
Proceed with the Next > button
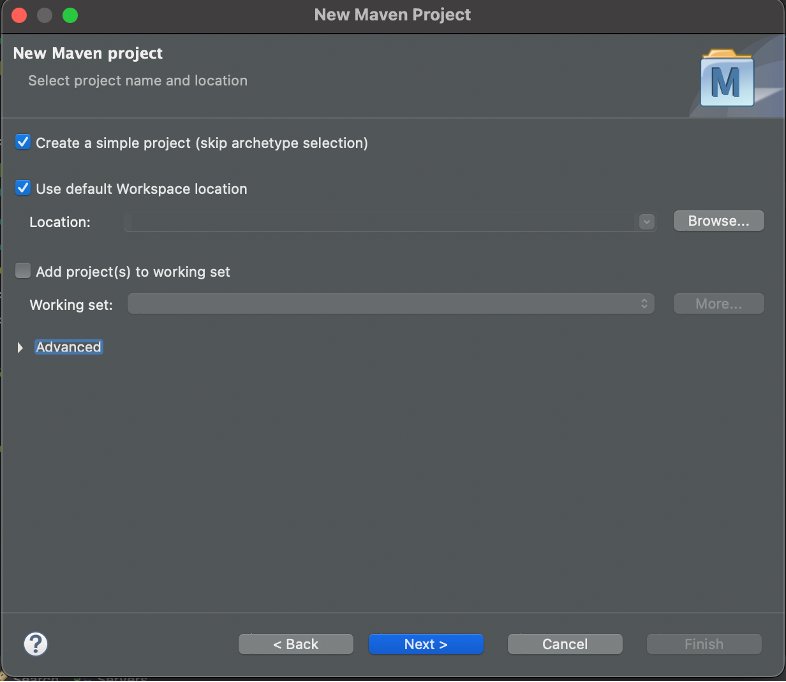[426, 644]
